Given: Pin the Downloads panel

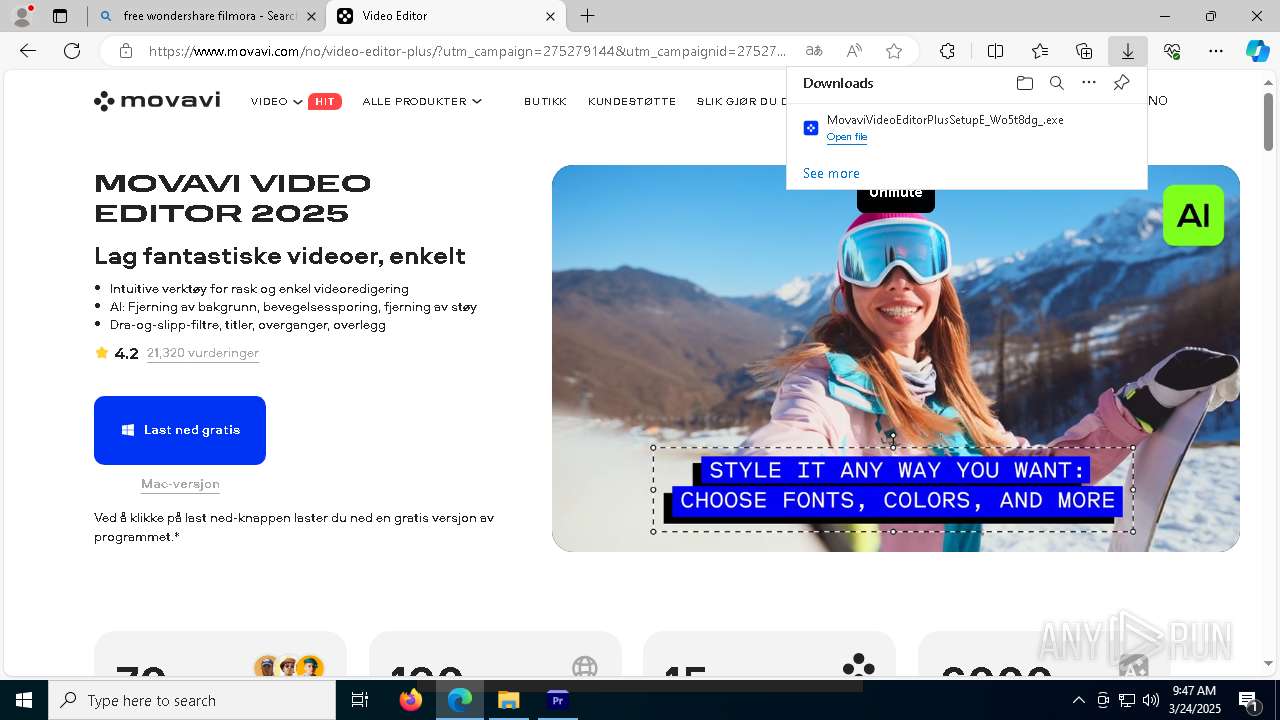Looking at the screenshot, I should [x=1121, y=83].
